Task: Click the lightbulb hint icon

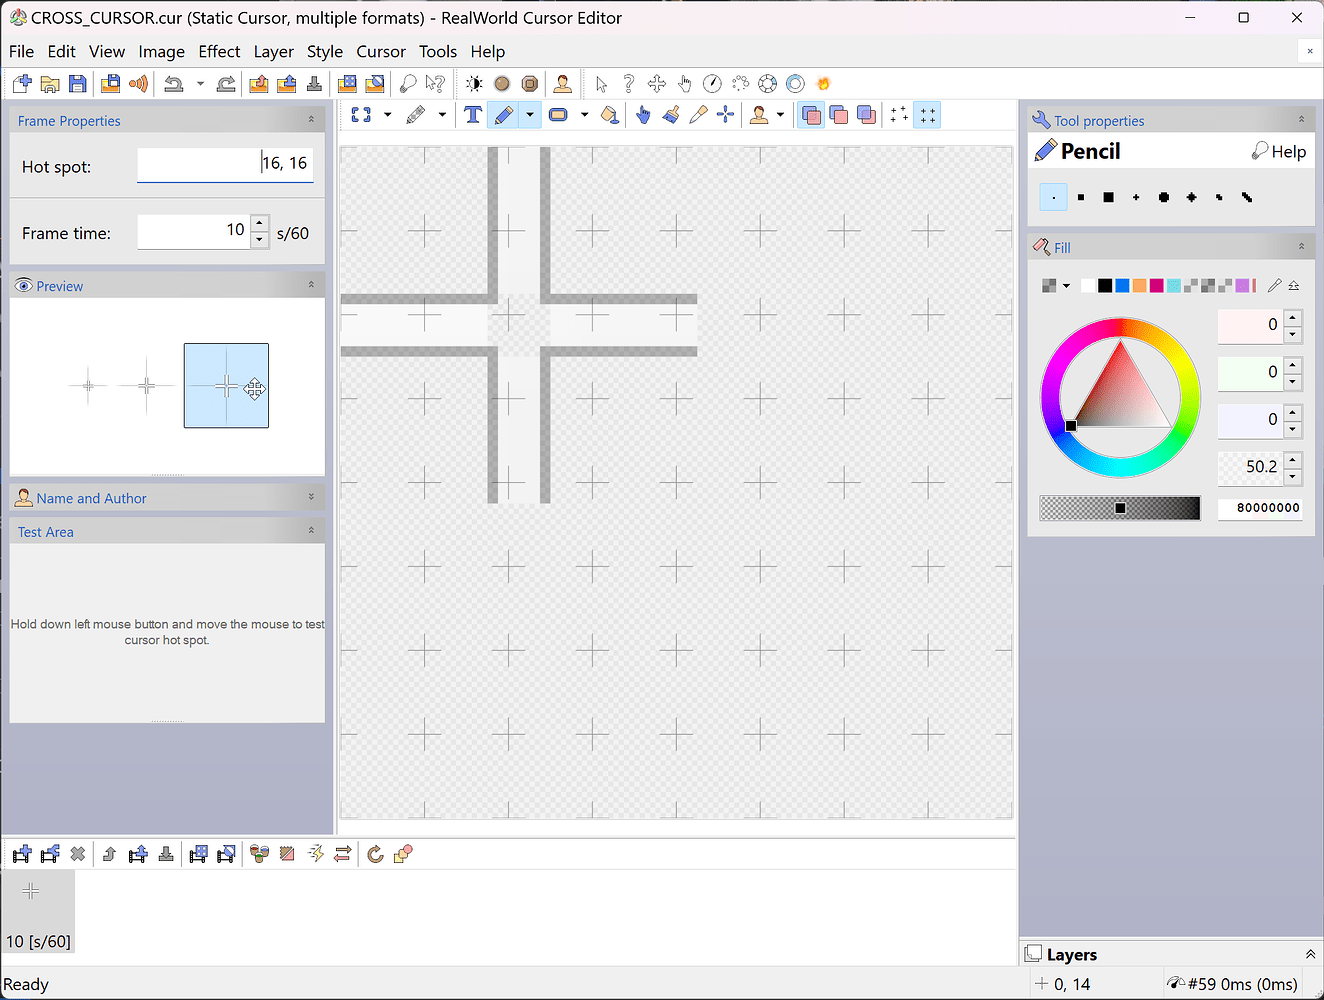Action: (x=408, y=84)
